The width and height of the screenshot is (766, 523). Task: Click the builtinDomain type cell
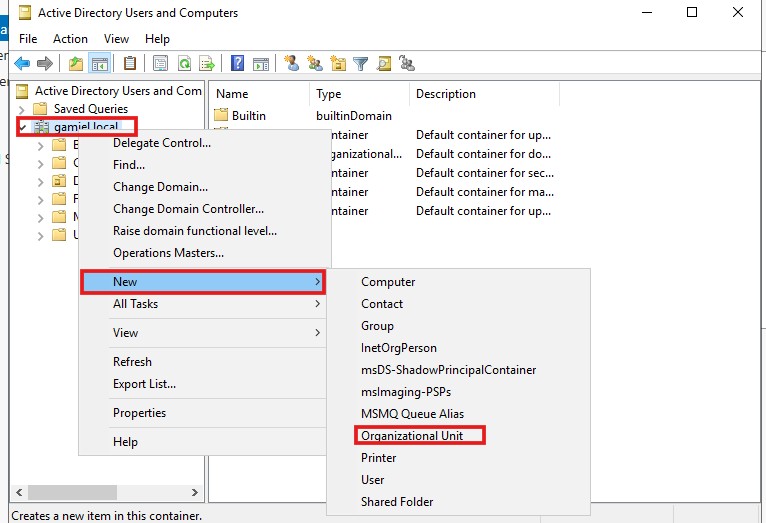[354, 116]
